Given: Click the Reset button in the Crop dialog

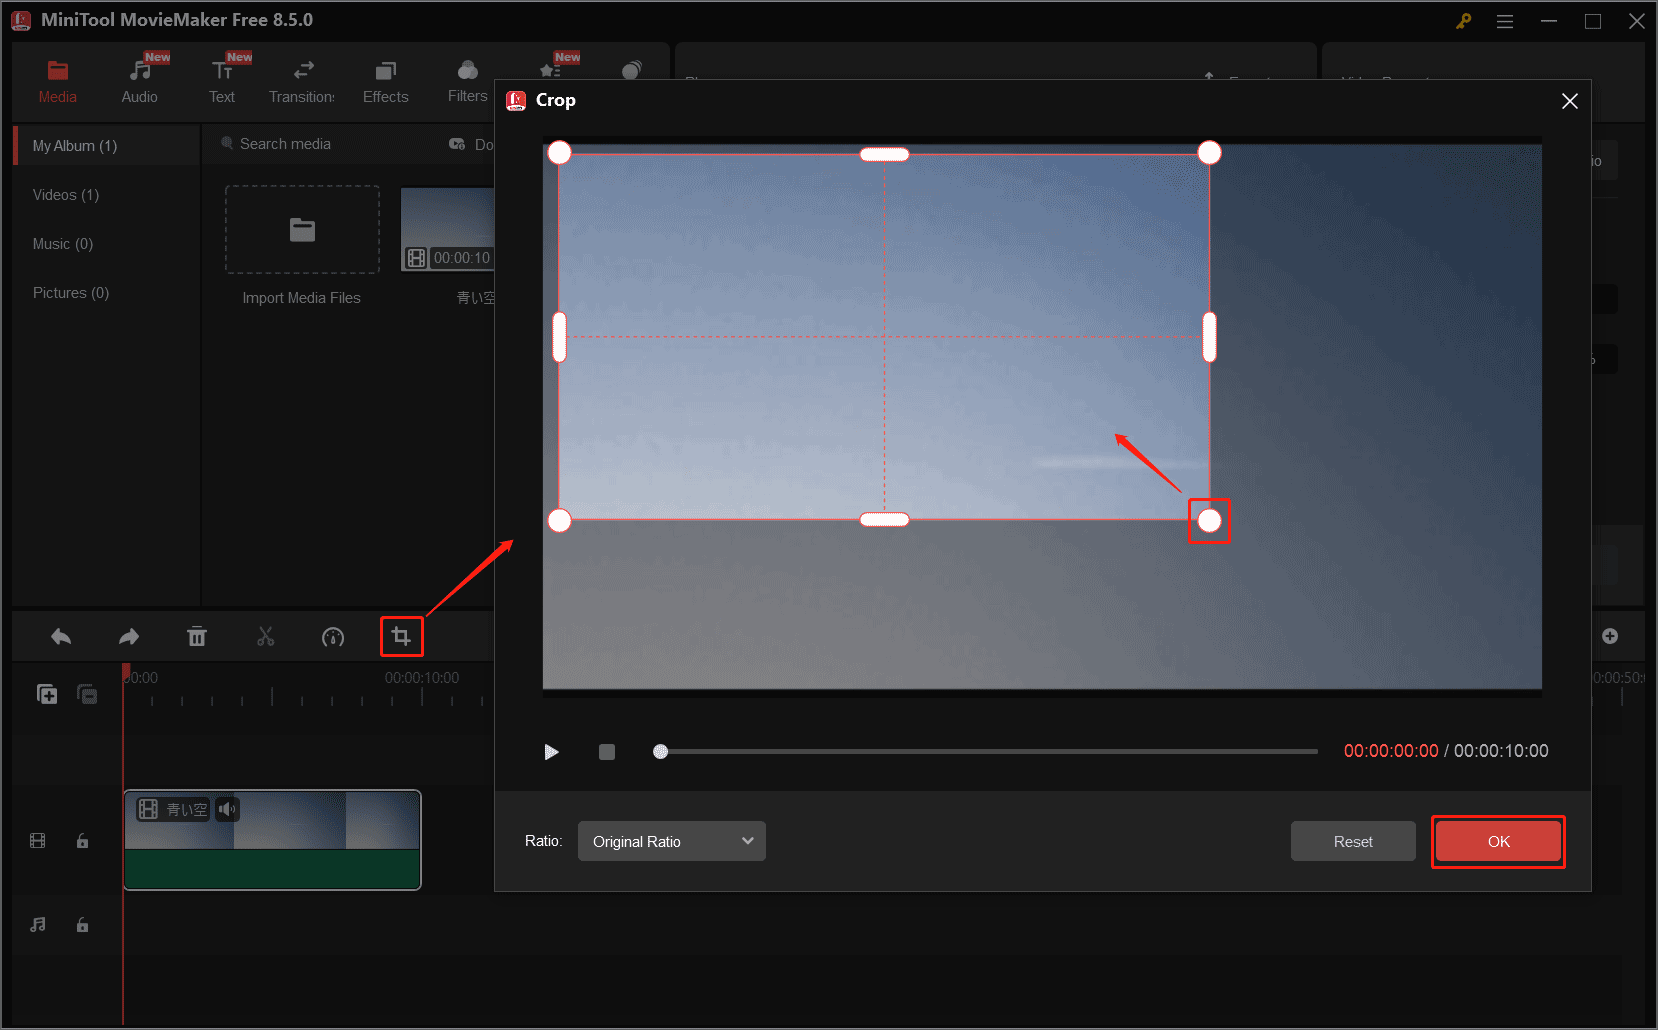Looking at the screenshot, I should (x=1352, y=841).
